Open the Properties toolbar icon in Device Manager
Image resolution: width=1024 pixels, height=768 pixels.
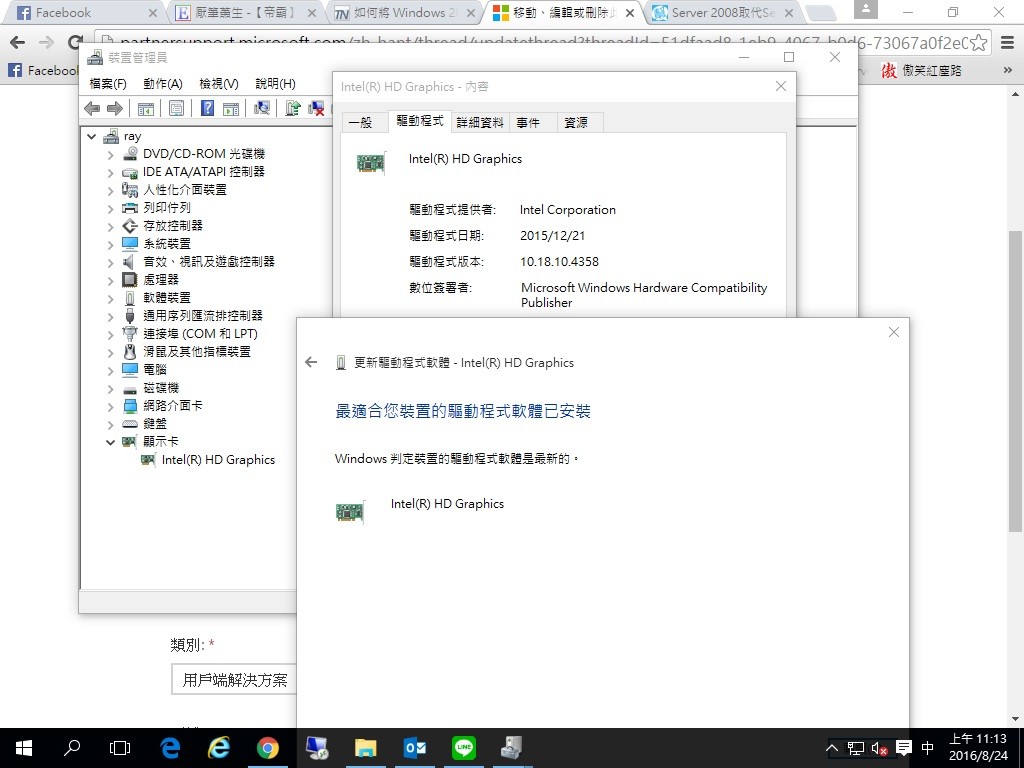176,108
